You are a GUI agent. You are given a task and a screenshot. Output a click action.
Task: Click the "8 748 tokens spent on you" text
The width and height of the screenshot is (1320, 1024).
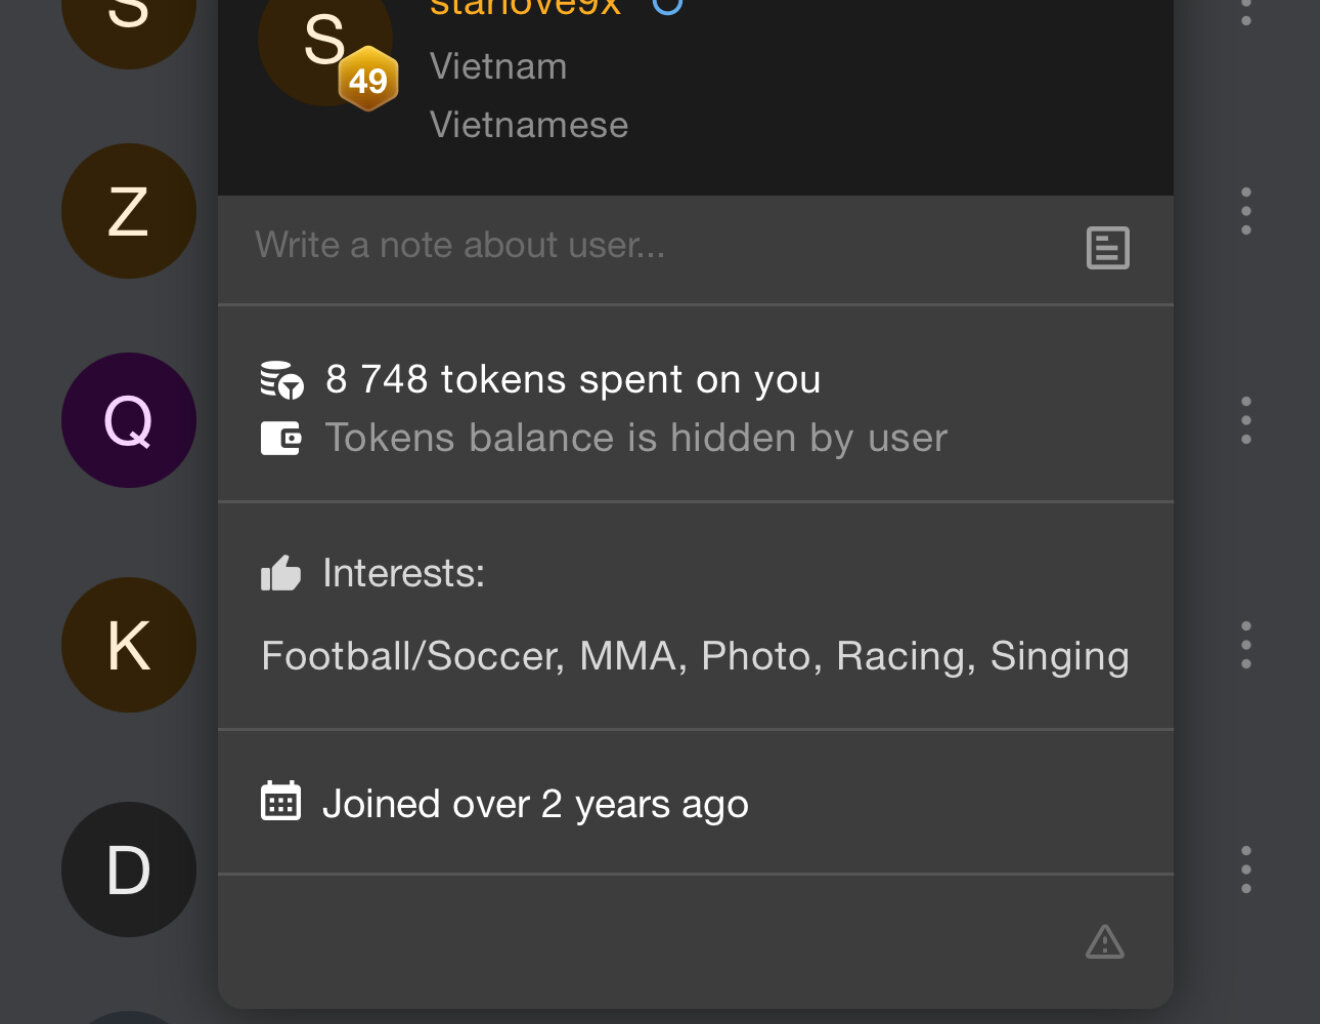pyautogui.click(x=573, y=380)
